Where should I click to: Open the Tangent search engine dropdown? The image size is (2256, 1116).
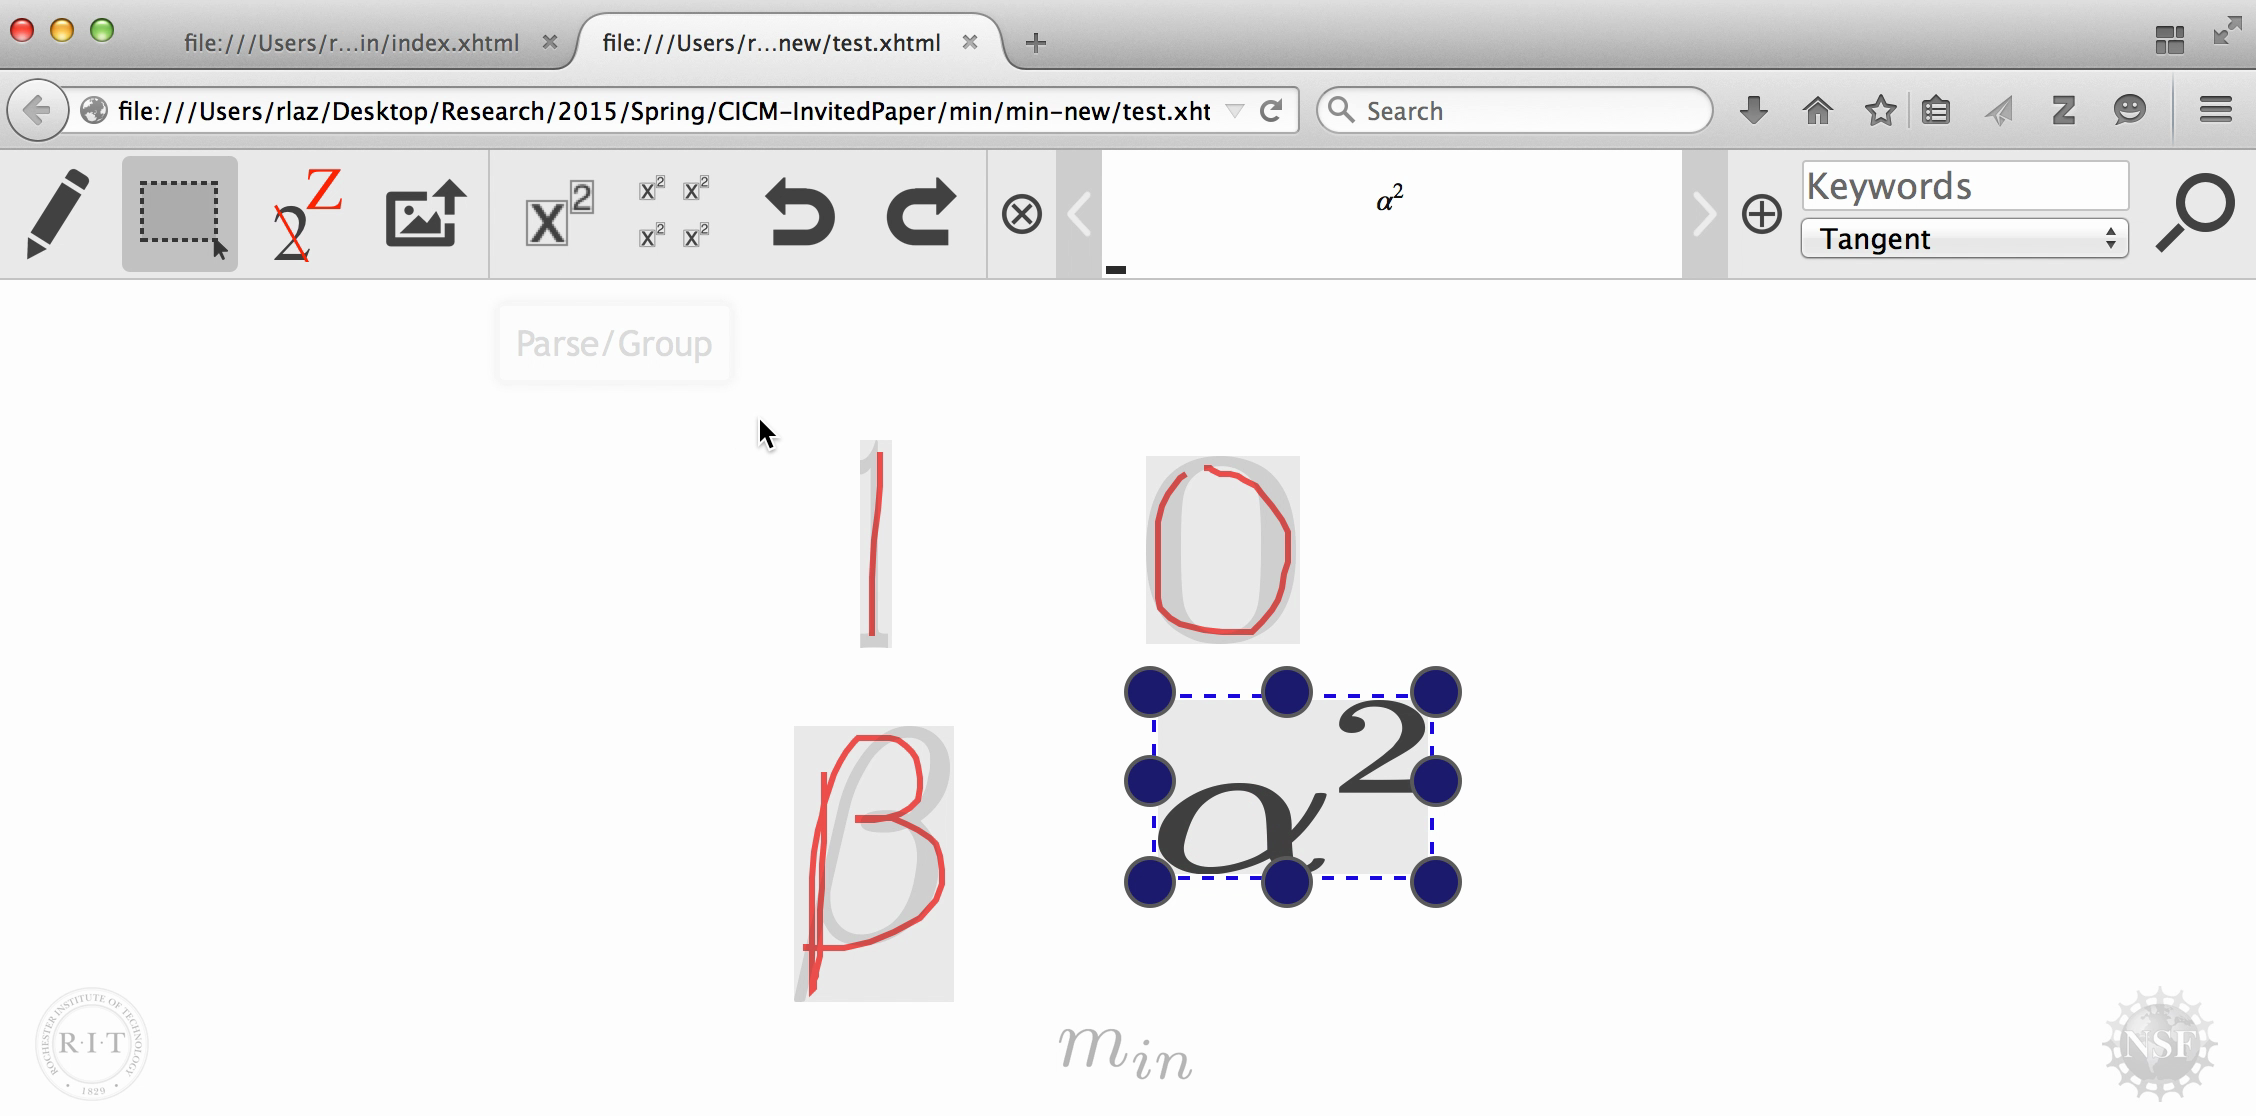(x=1964, y=239)
